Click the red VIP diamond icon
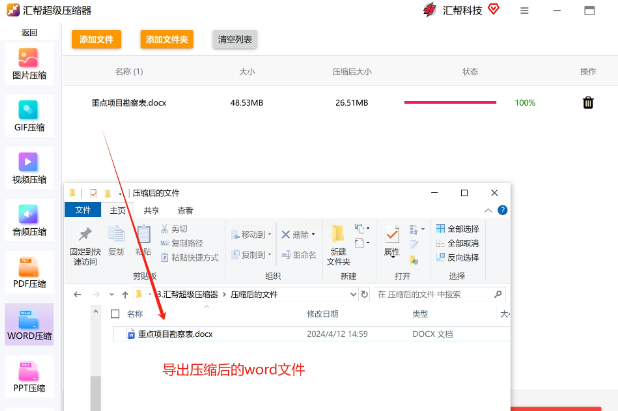618x411 pixels. [x=493, y=9]
